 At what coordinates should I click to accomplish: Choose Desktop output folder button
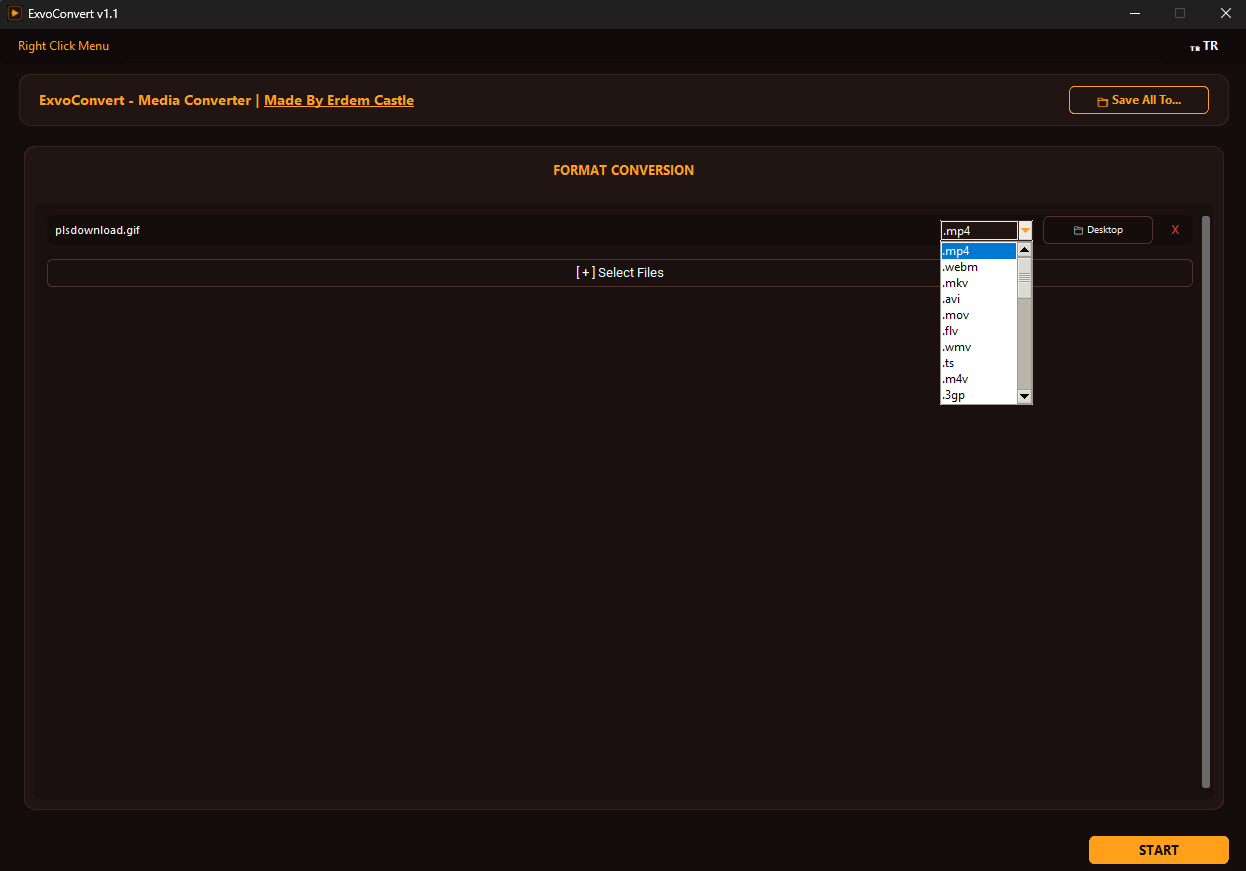1098,230
